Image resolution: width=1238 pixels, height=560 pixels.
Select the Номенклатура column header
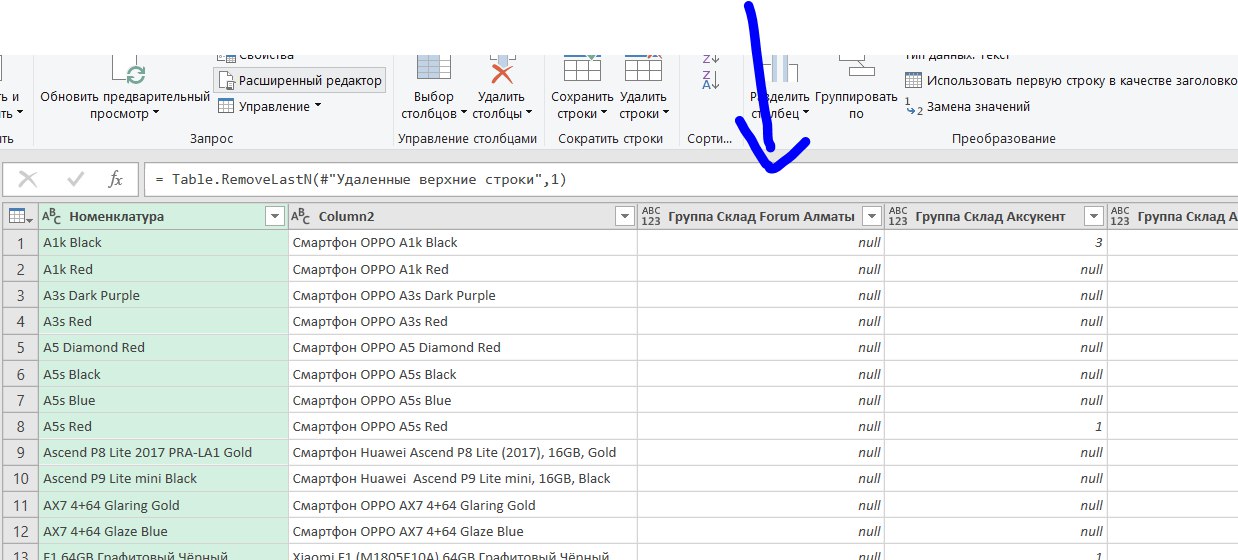tap(164, 216)
